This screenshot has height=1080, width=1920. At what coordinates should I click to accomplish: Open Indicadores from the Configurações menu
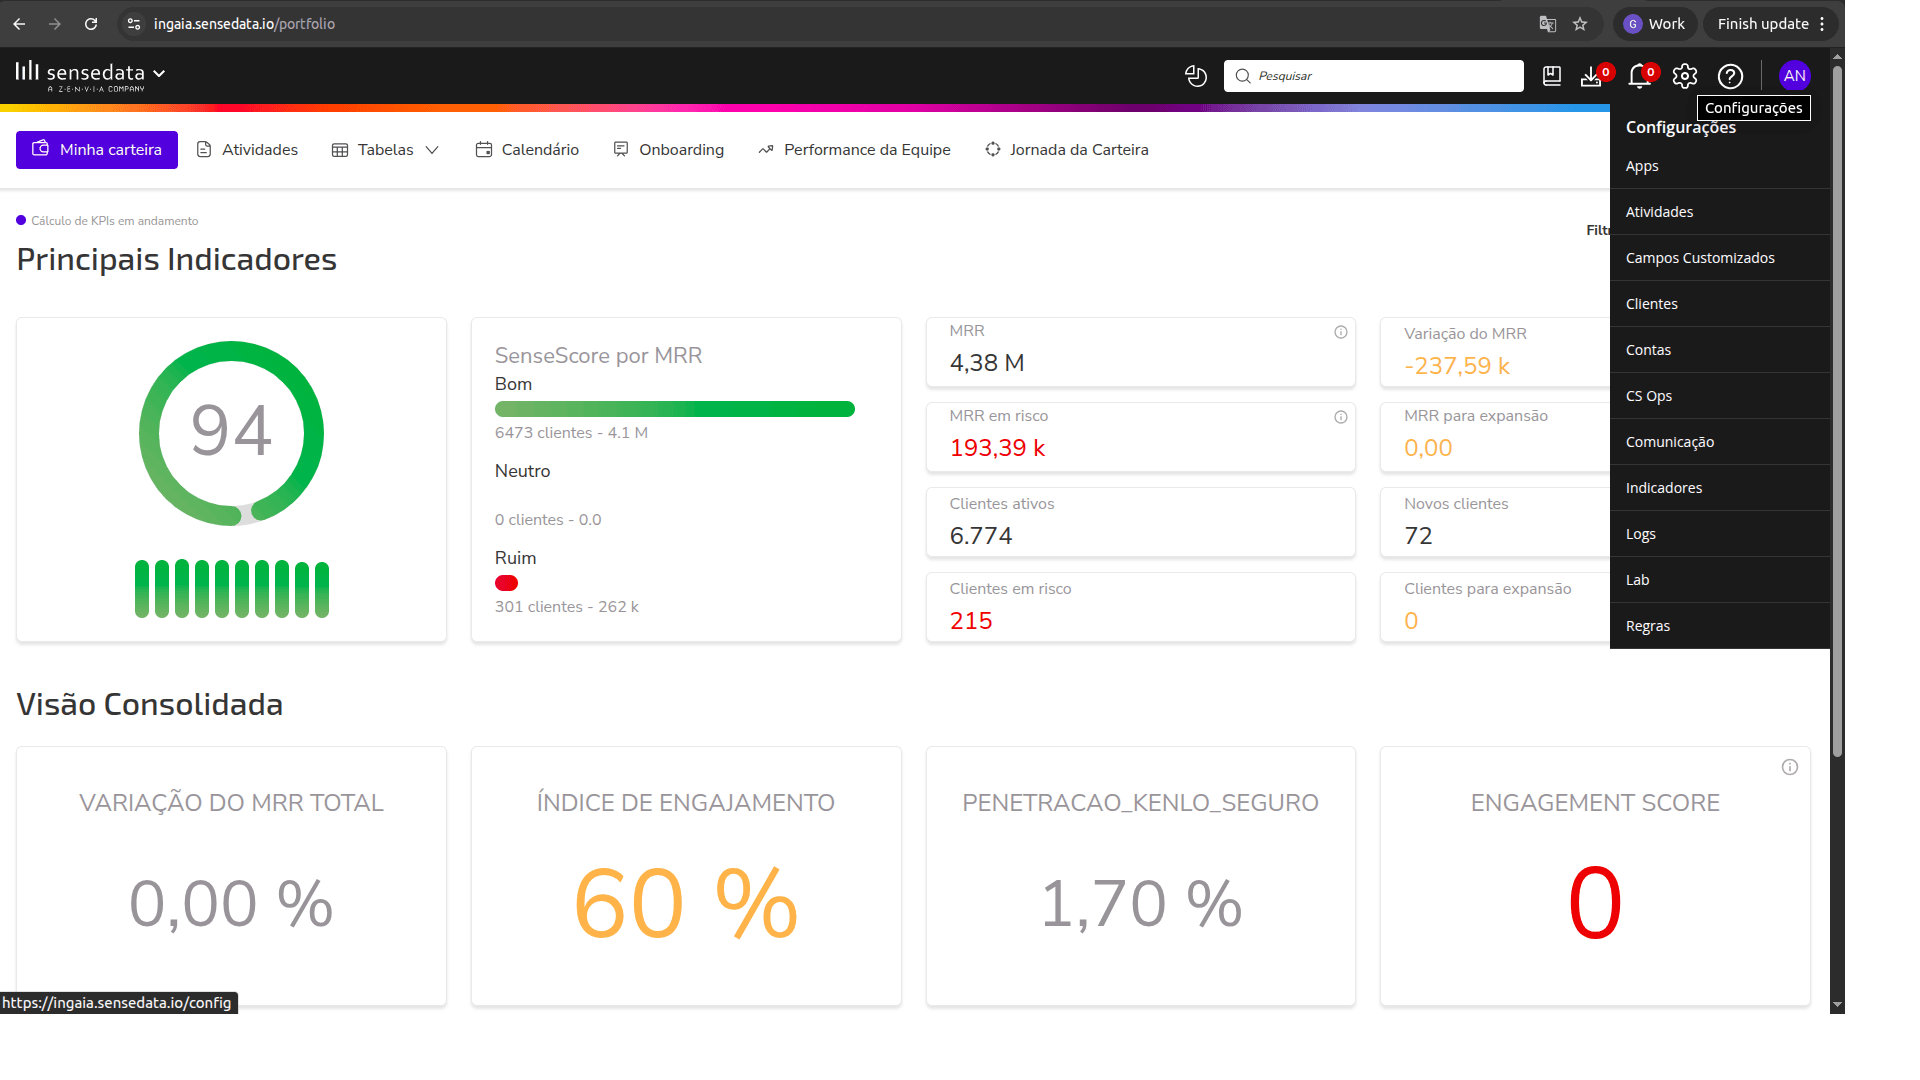(x=1664, y=488)
